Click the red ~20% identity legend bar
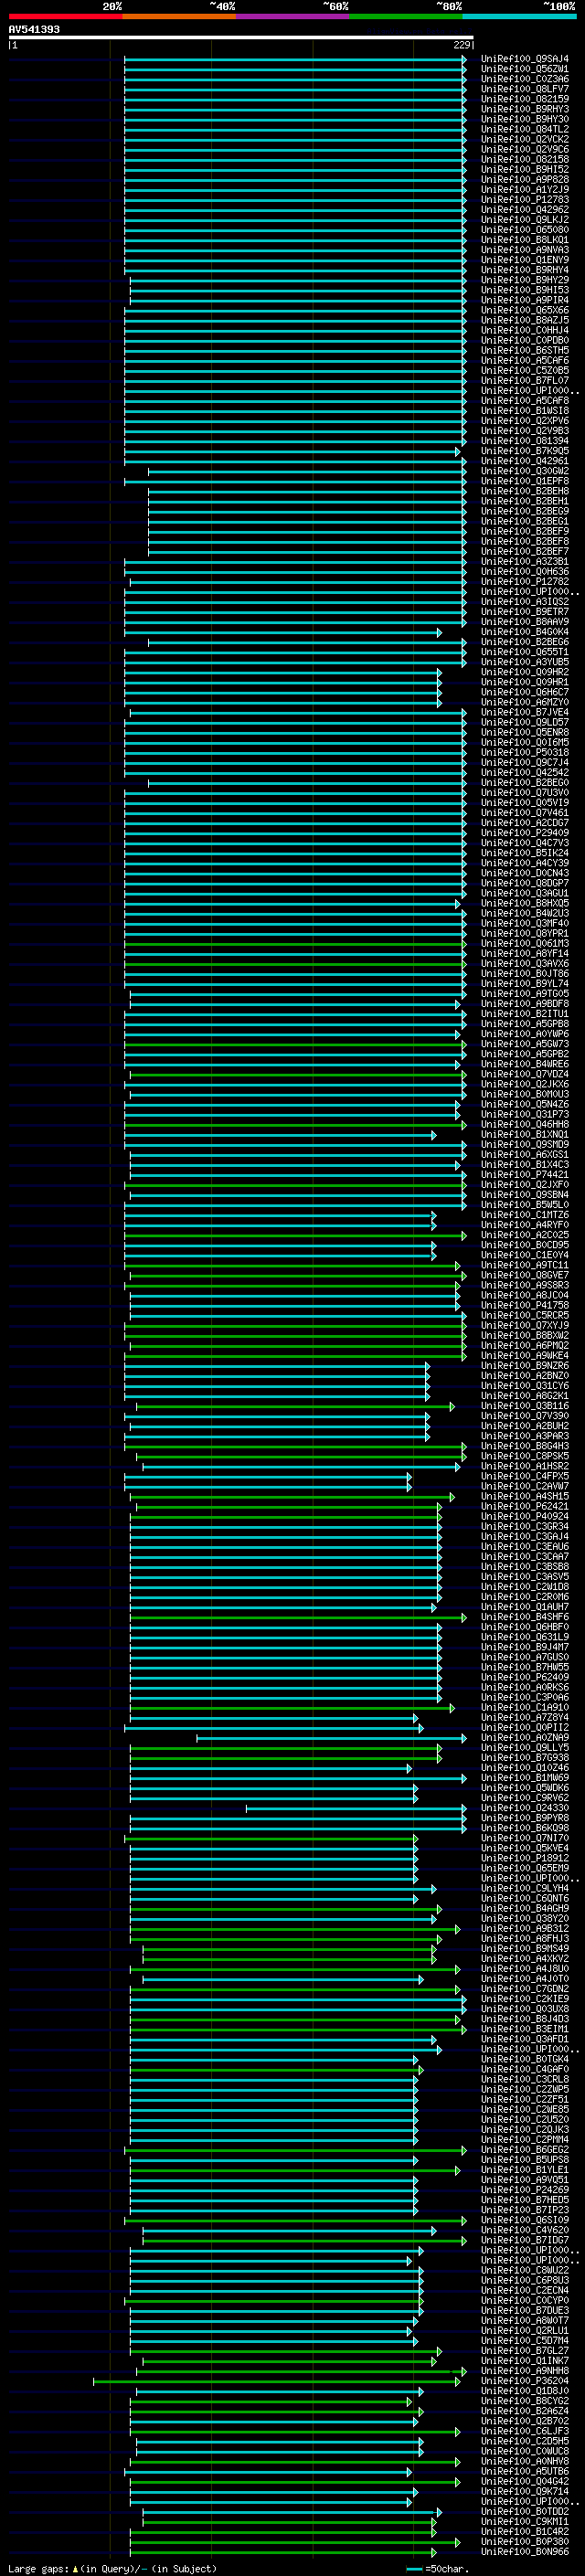 (x=65, y=16)
